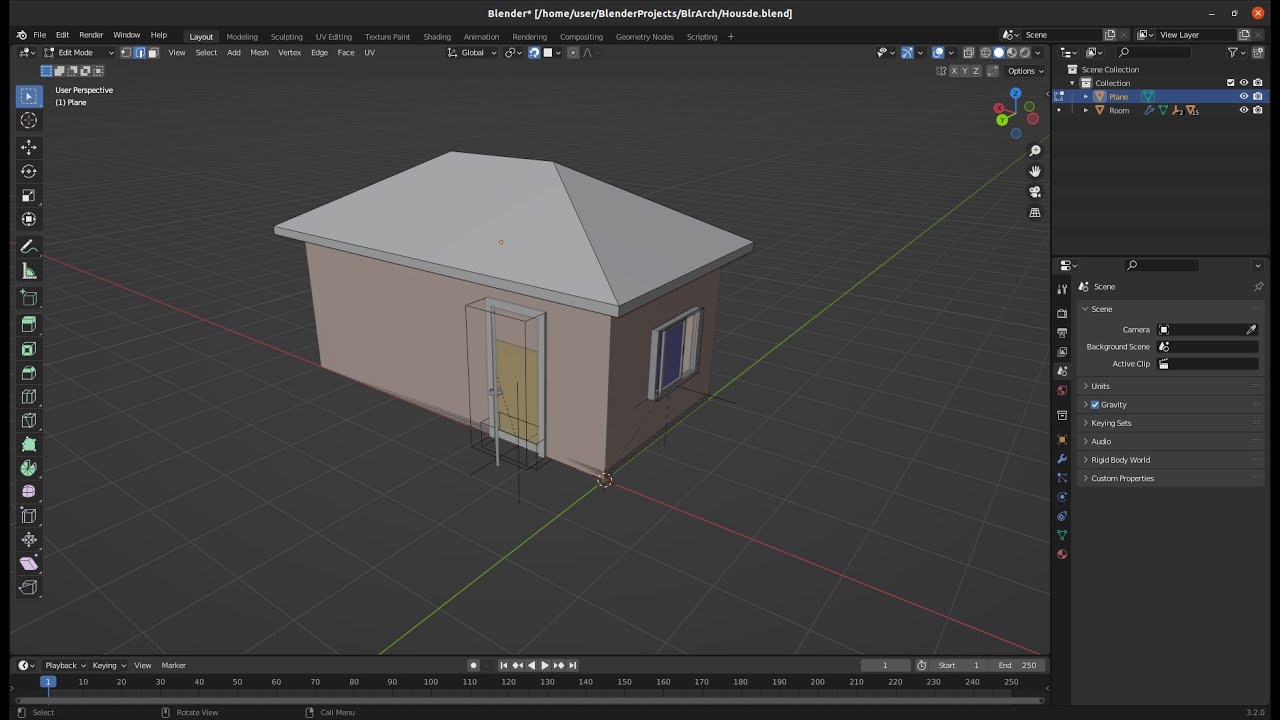Switch to orthographic view grid icon
1280x720 pixels.
click(1035, 213)
